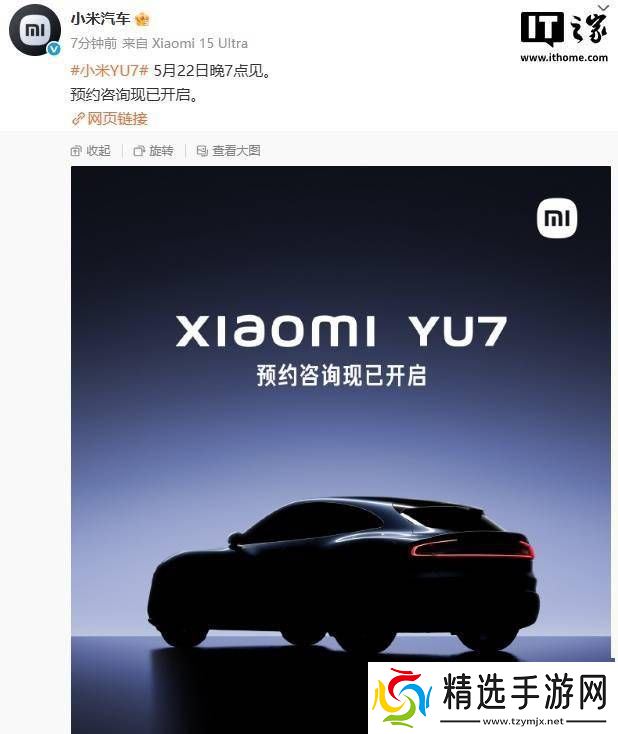Expand the post options chevron
Viewport: 618px width, 734px height.
point(604,7)
